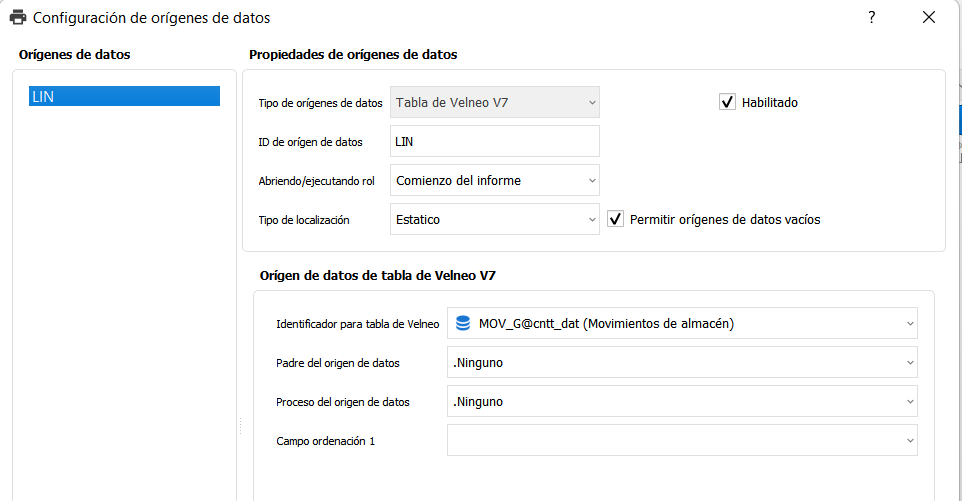962x501 pixels.
Task: Toggle the Habilitado checkbox
Action: point(728,102)
